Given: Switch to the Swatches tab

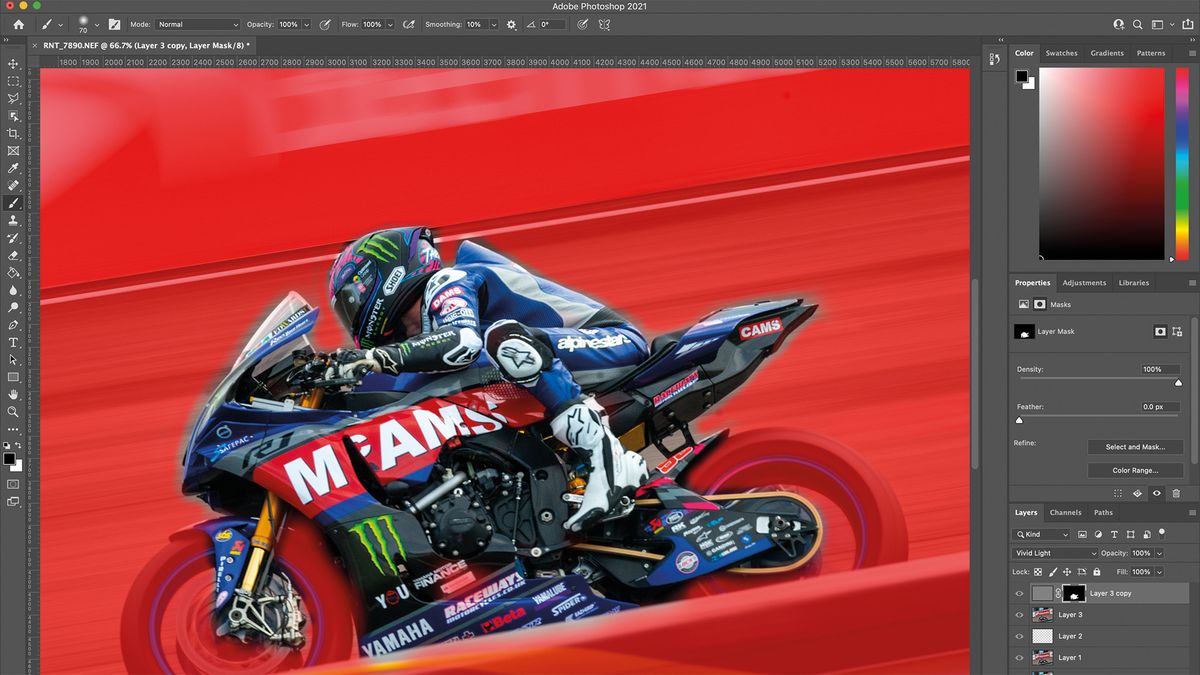Looking at the screenshot, I should tap(1061, 53).
